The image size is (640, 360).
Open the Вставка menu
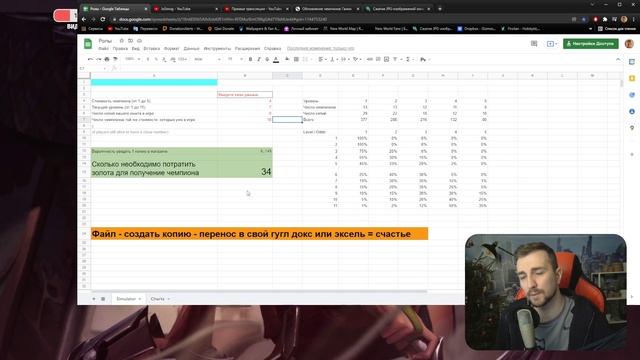(x=151, y=49)
